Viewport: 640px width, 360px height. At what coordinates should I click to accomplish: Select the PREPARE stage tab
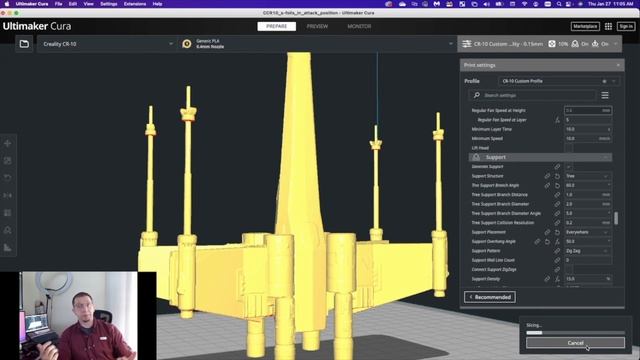[276, 26]
